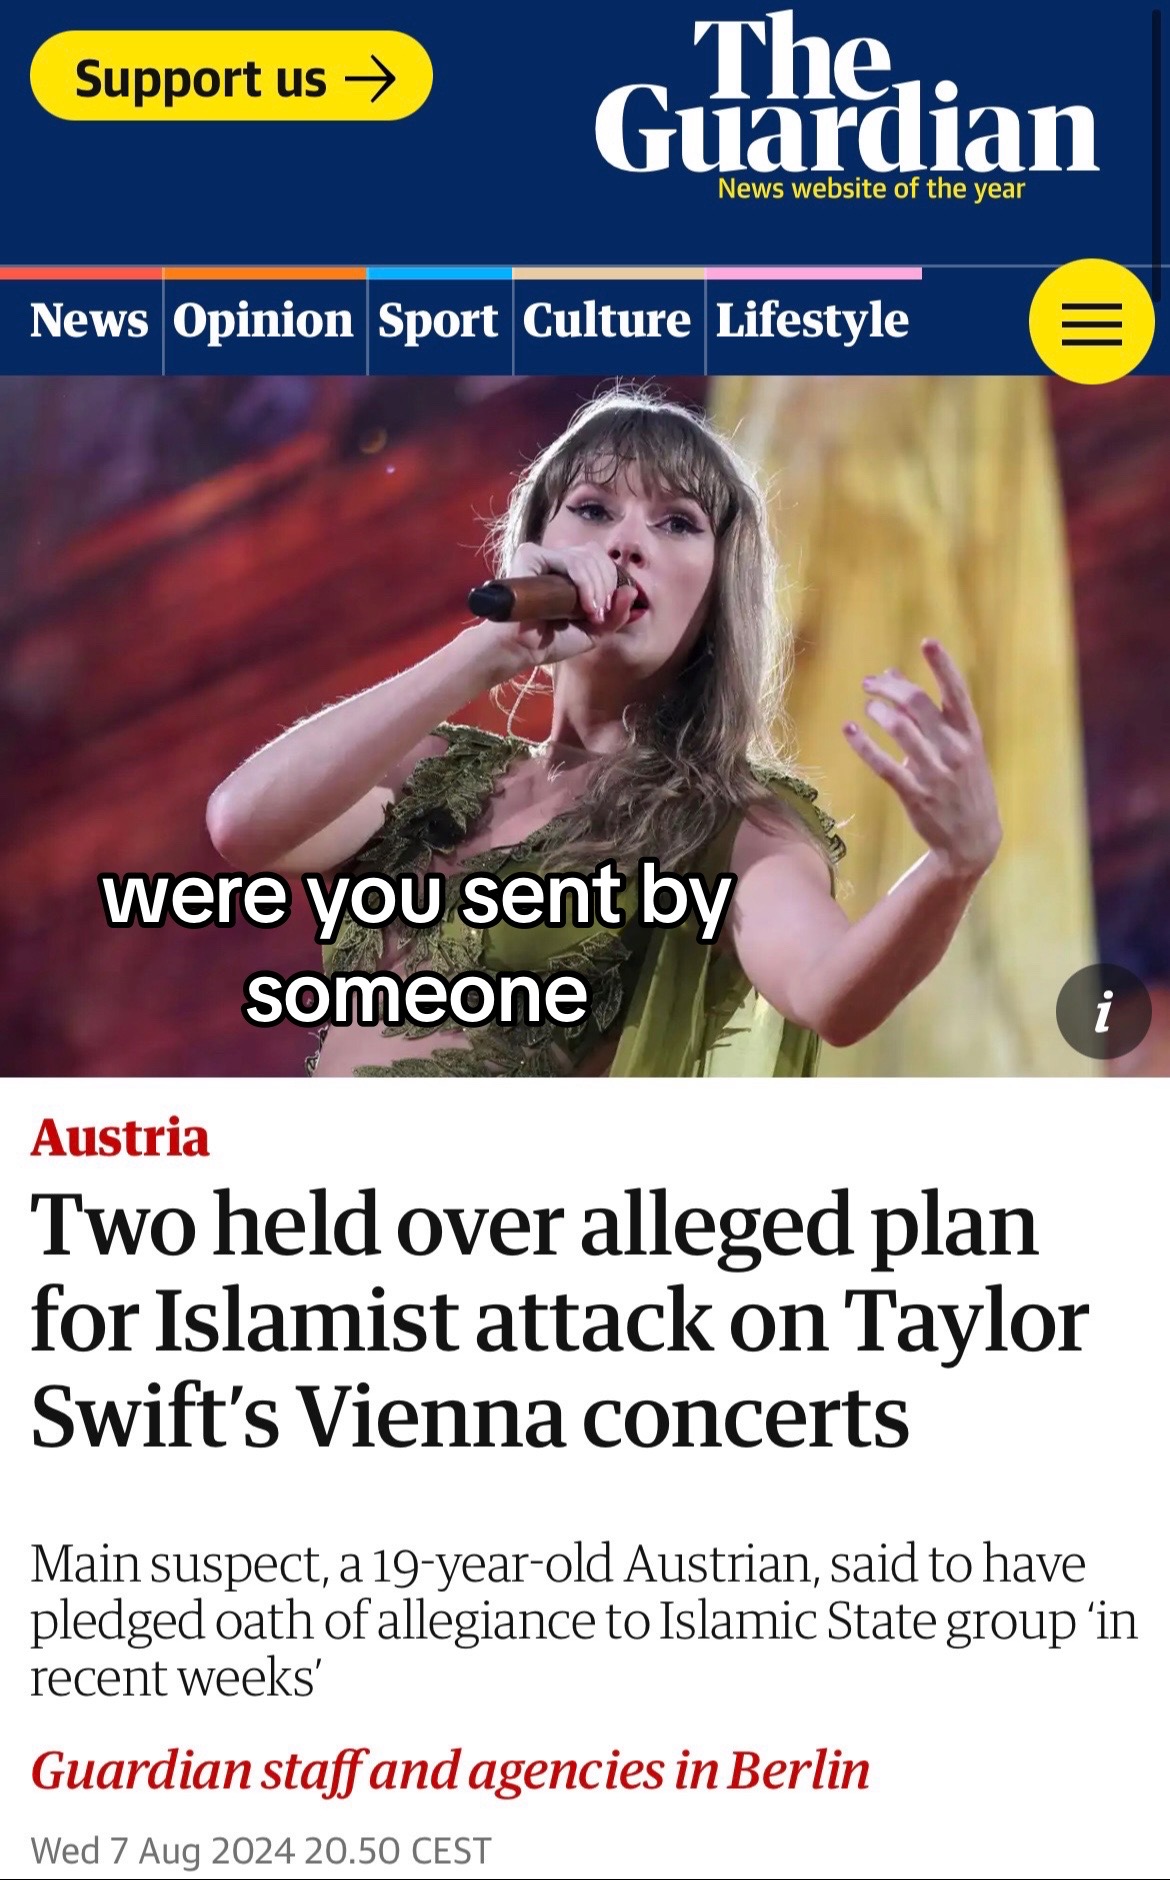Viewport: 1170px width, 1880px height.
Task: Click the orange bar above Opinion
Action: 264,273
